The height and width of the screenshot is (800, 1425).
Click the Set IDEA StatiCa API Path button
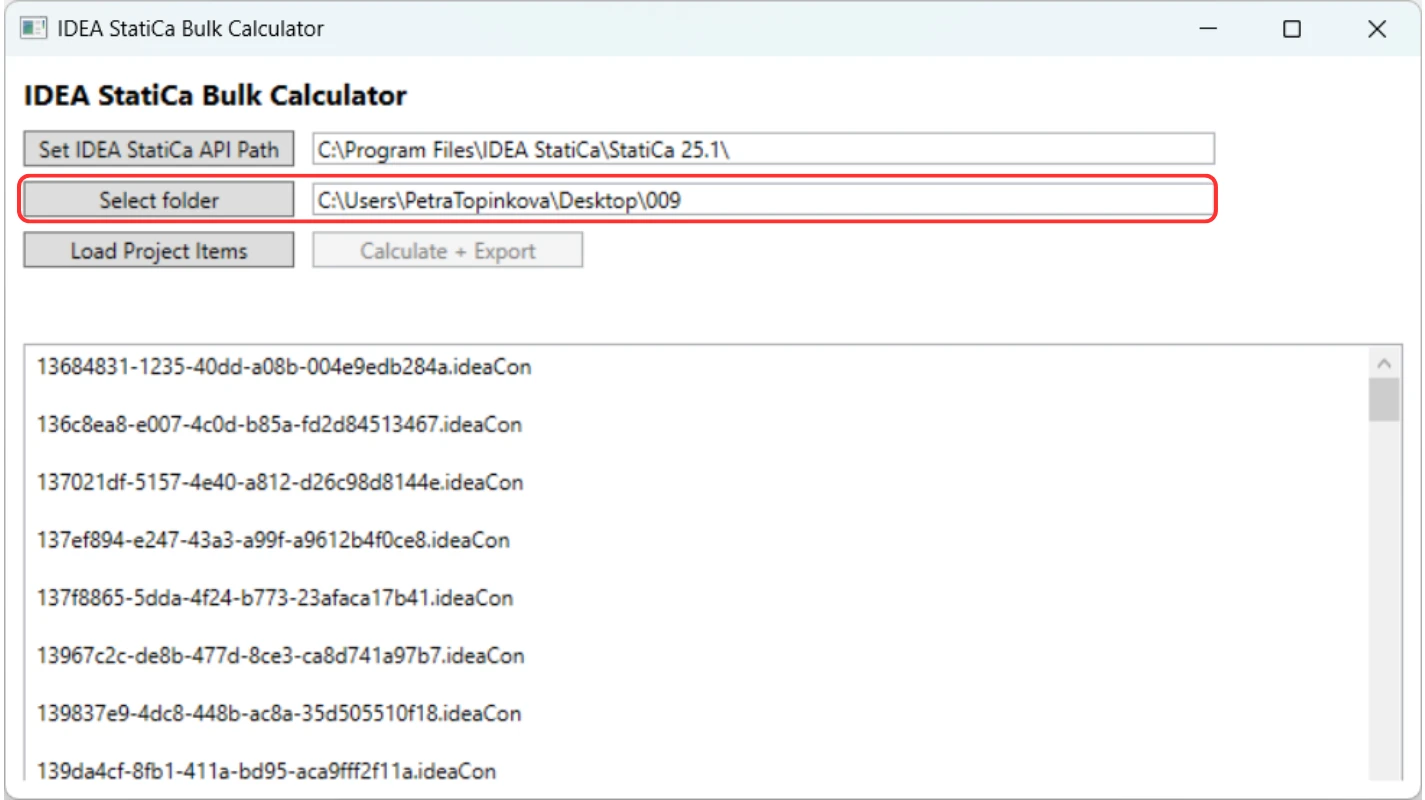click(159, 149)
